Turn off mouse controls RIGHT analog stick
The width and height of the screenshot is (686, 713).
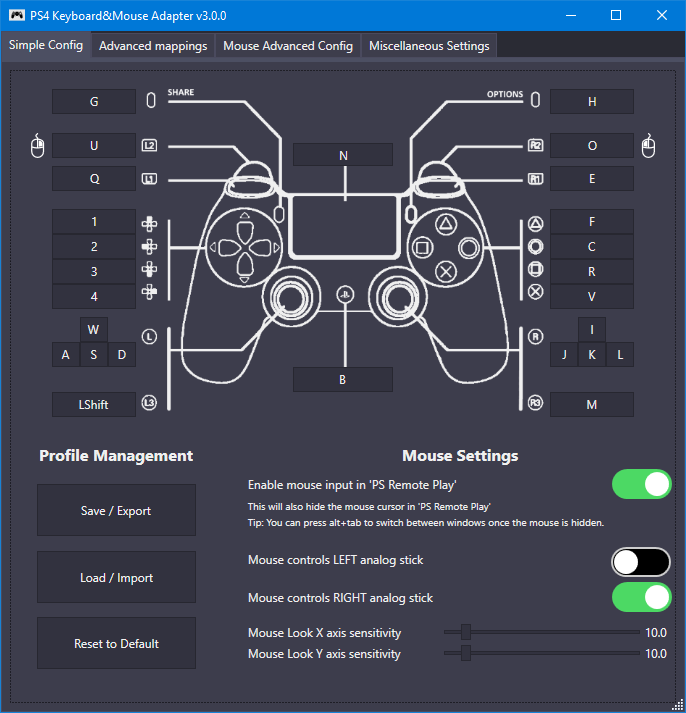[641, 597]
